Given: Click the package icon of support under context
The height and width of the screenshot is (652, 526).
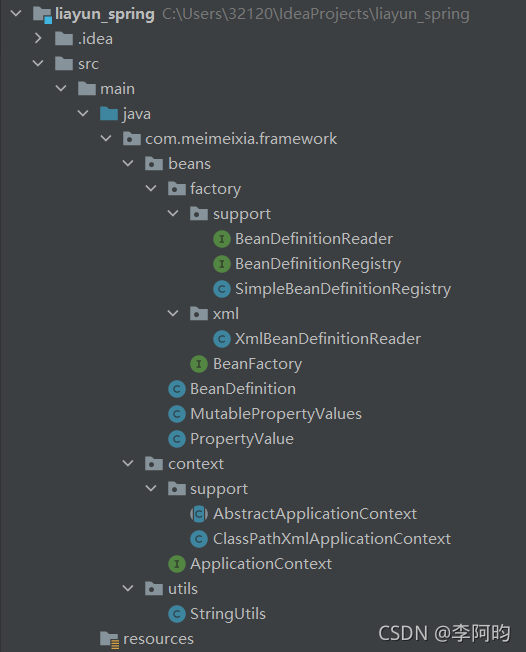Looking at the screenshot, I should point(177,489).
